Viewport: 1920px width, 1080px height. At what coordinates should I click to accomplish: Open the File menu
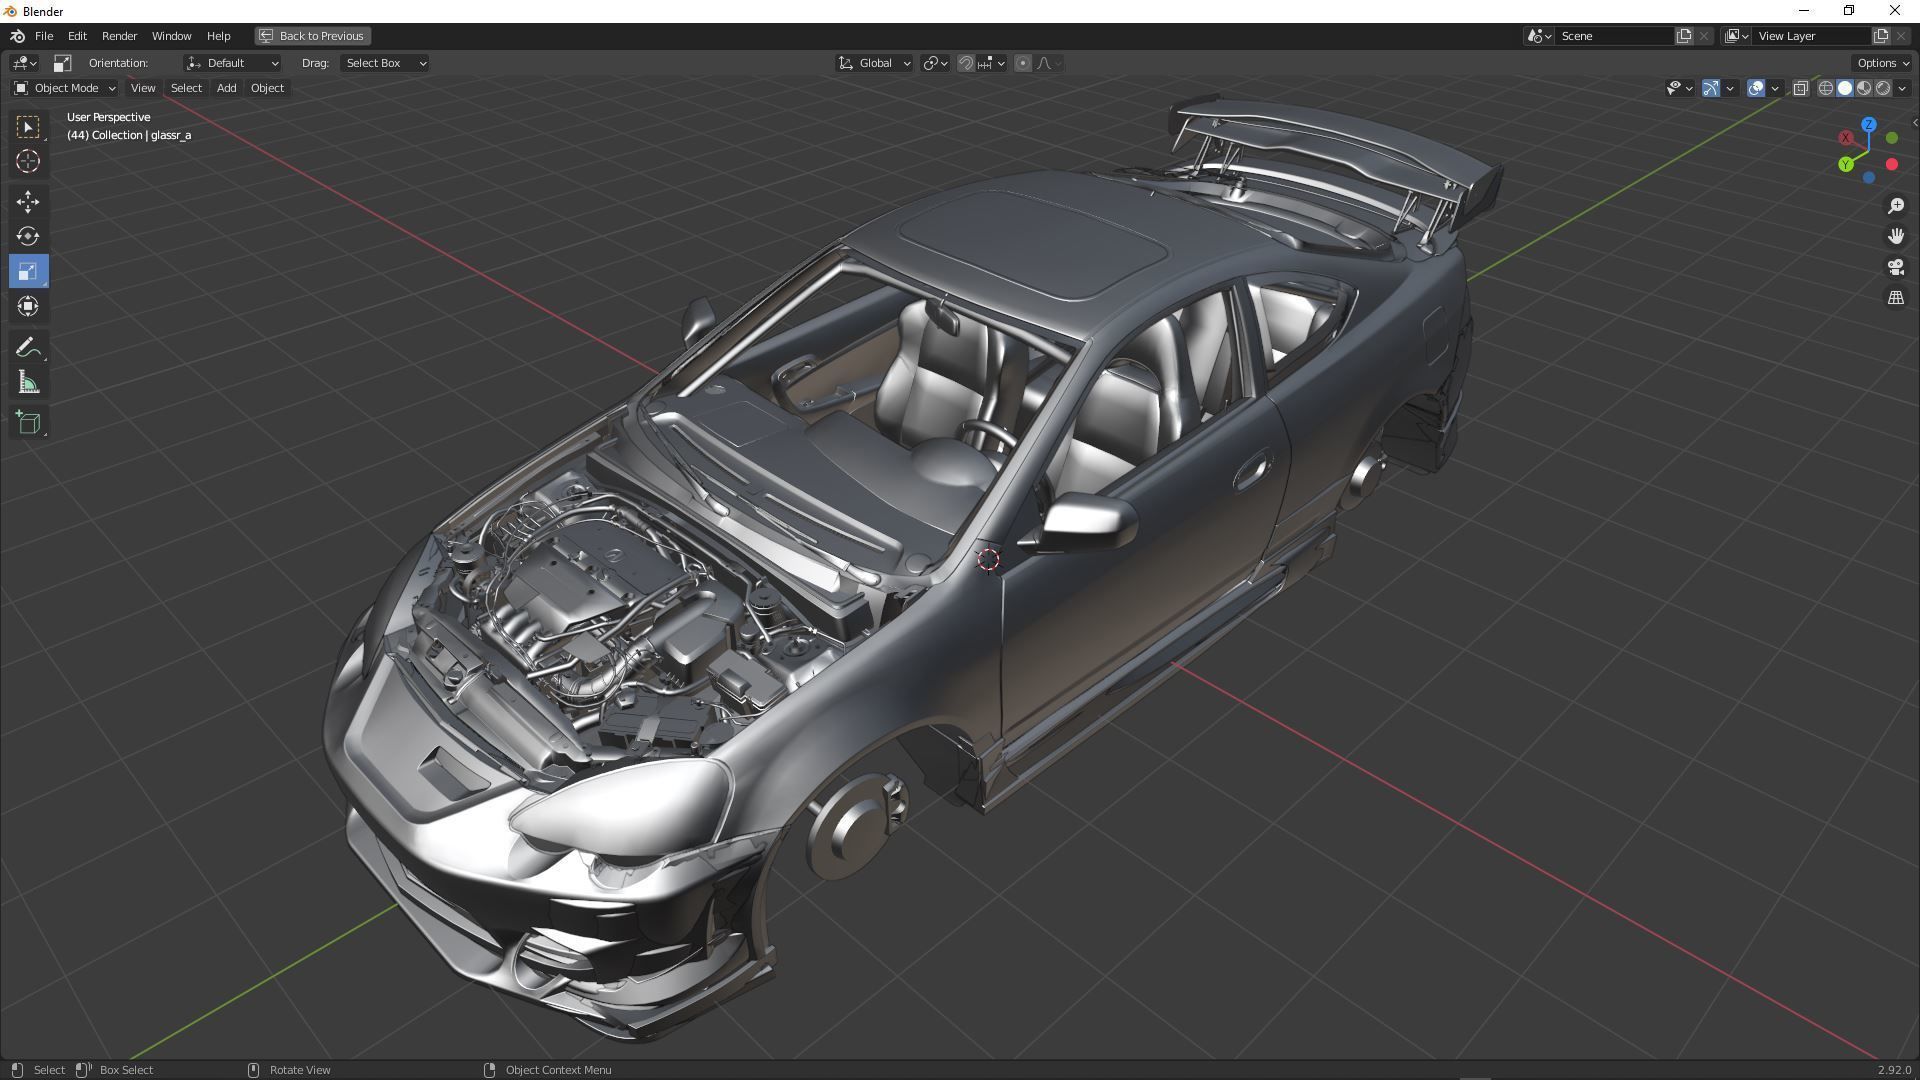pyautogui.click(x=44, y=36)
